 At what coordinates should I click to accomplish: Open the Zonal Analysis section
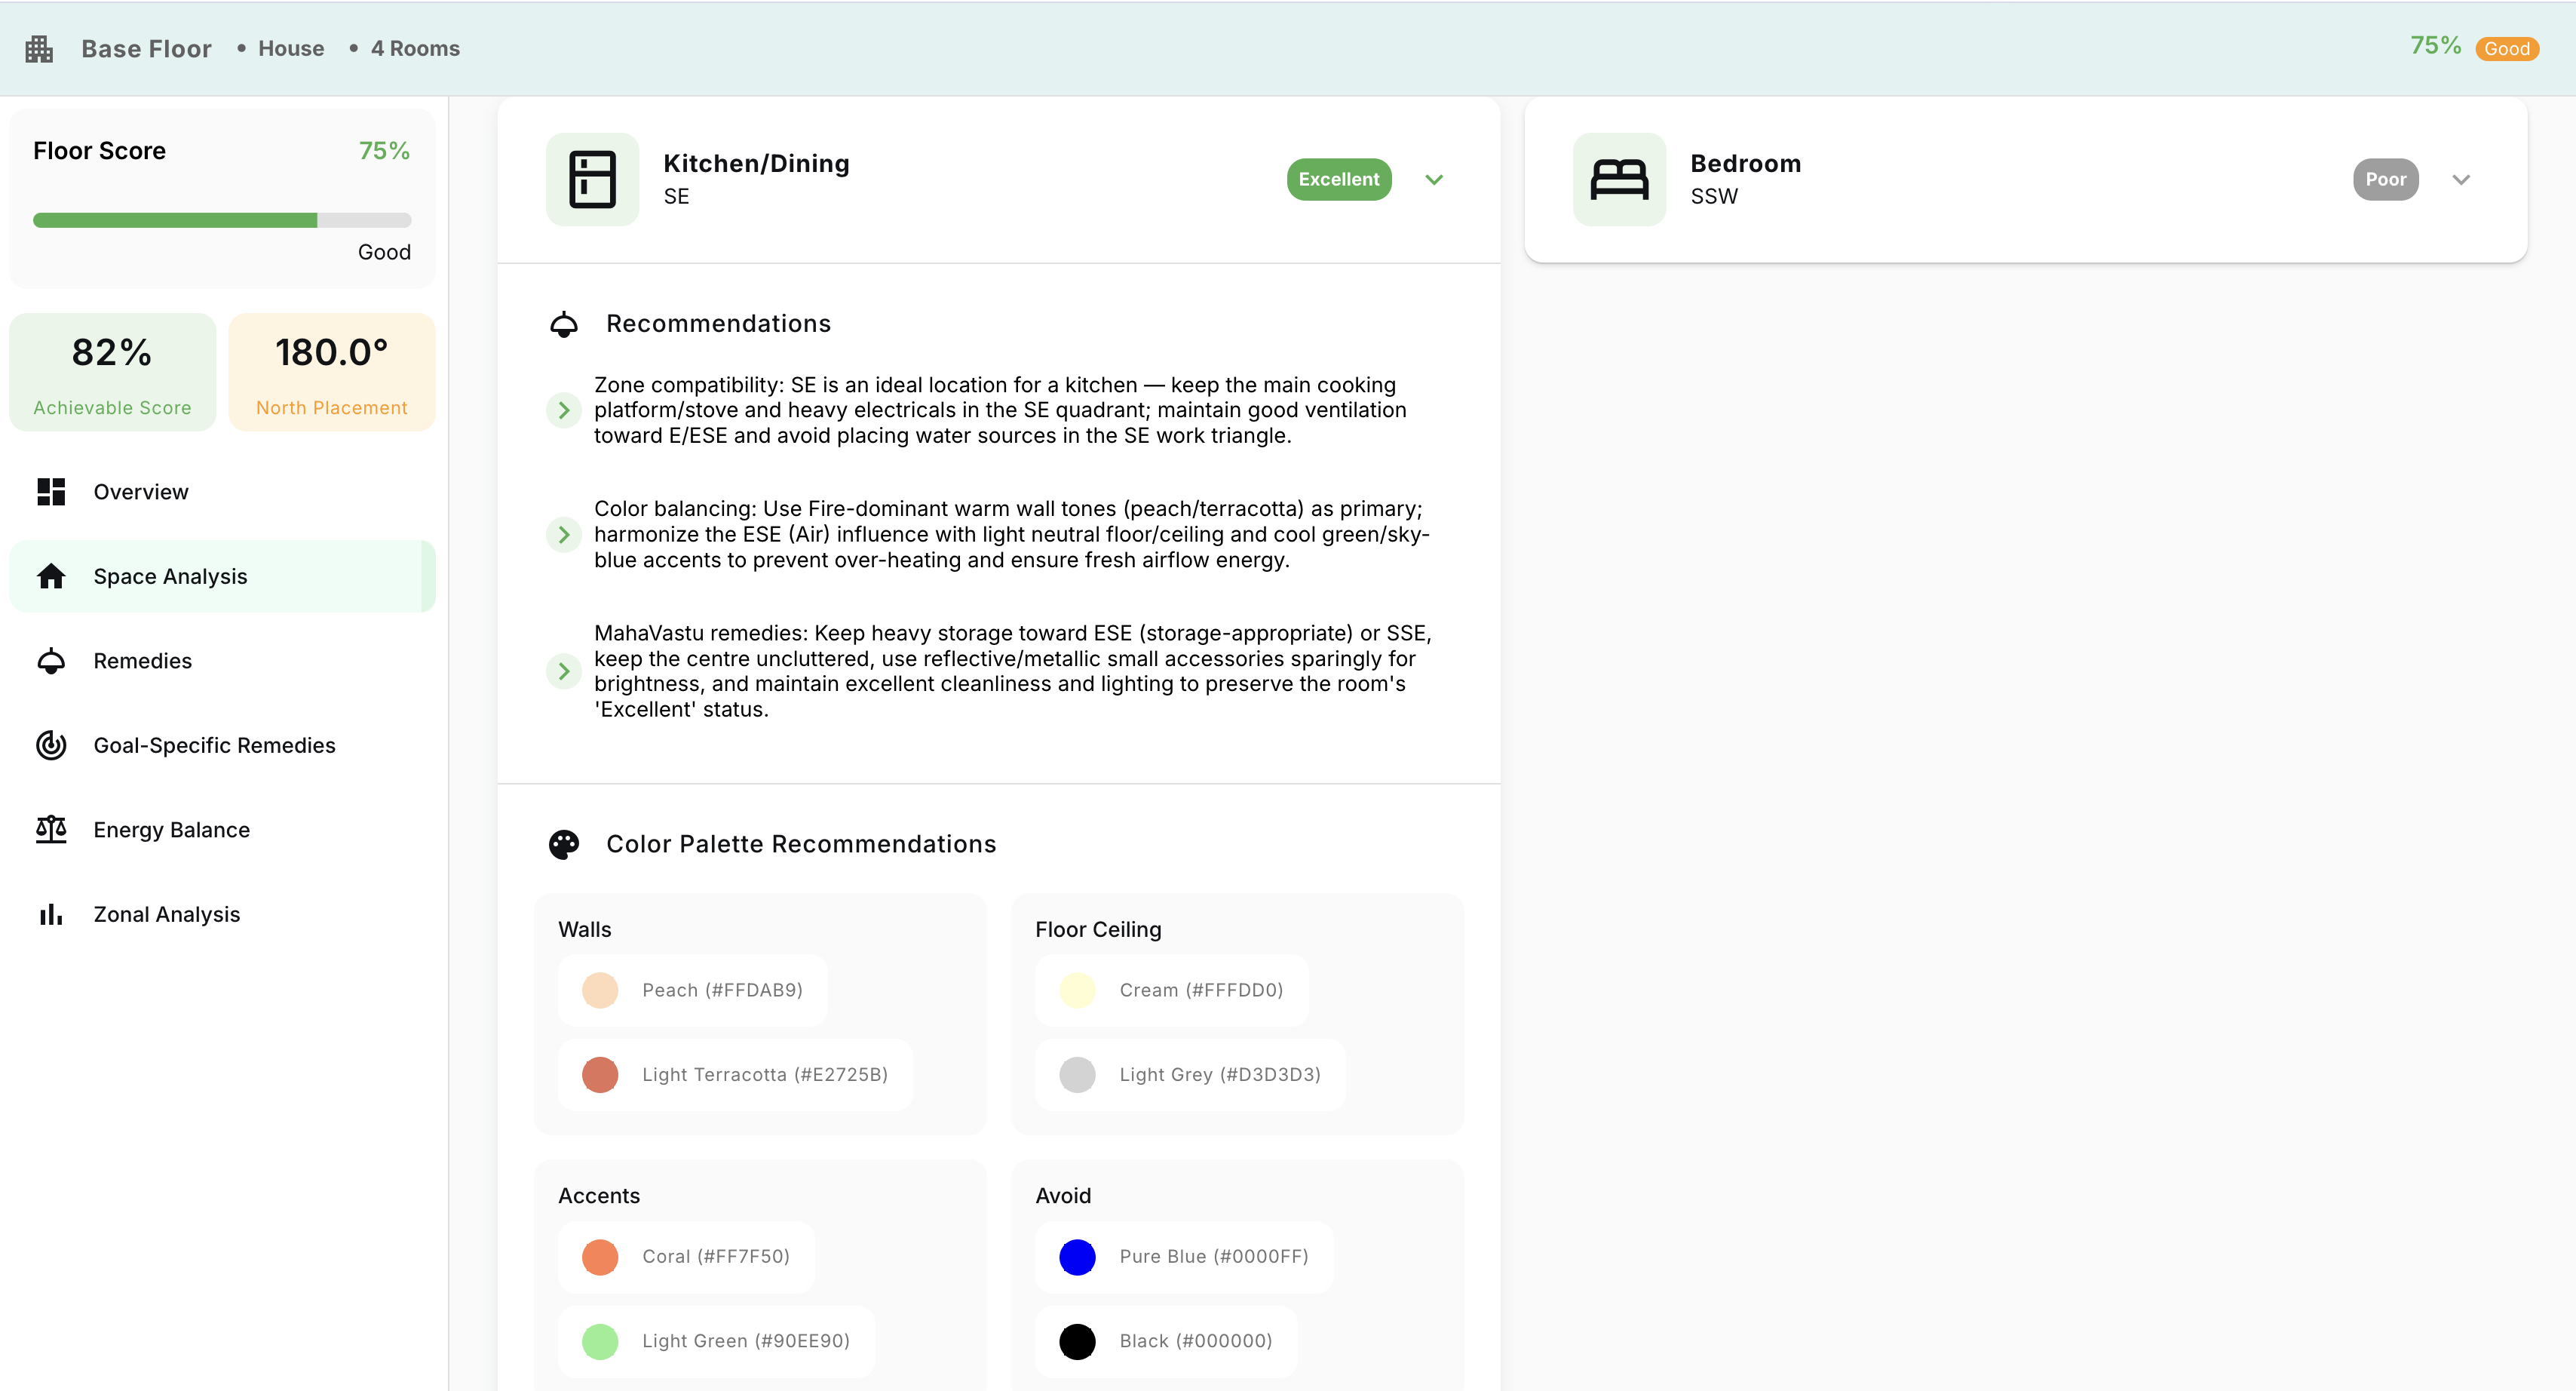[166, 913]
